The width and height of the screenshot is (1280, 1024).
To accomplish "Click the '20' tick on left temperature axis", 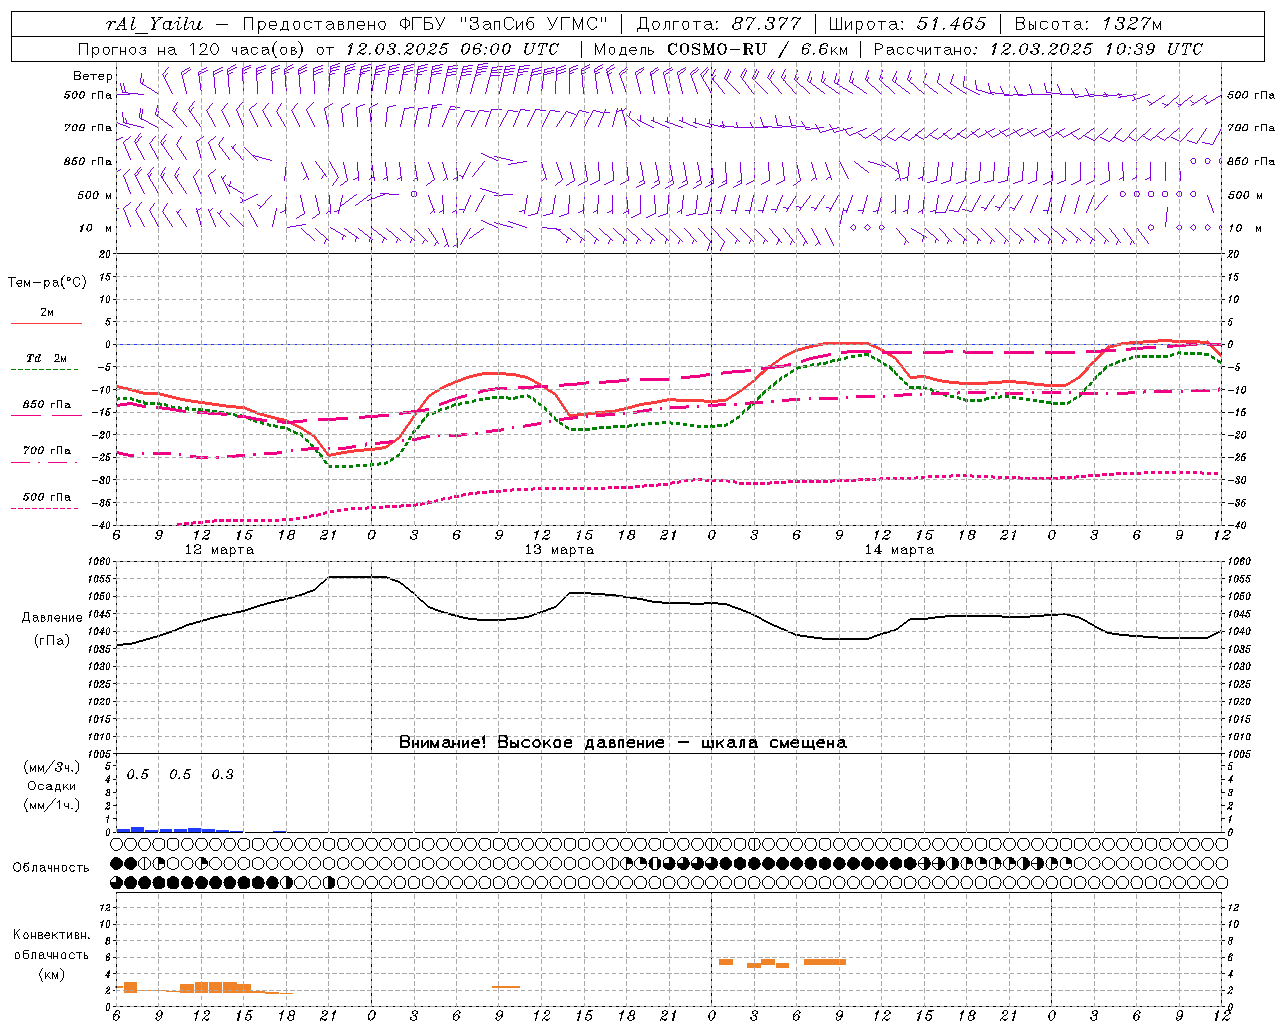I will pyautogui.click(x=107, y=254).
